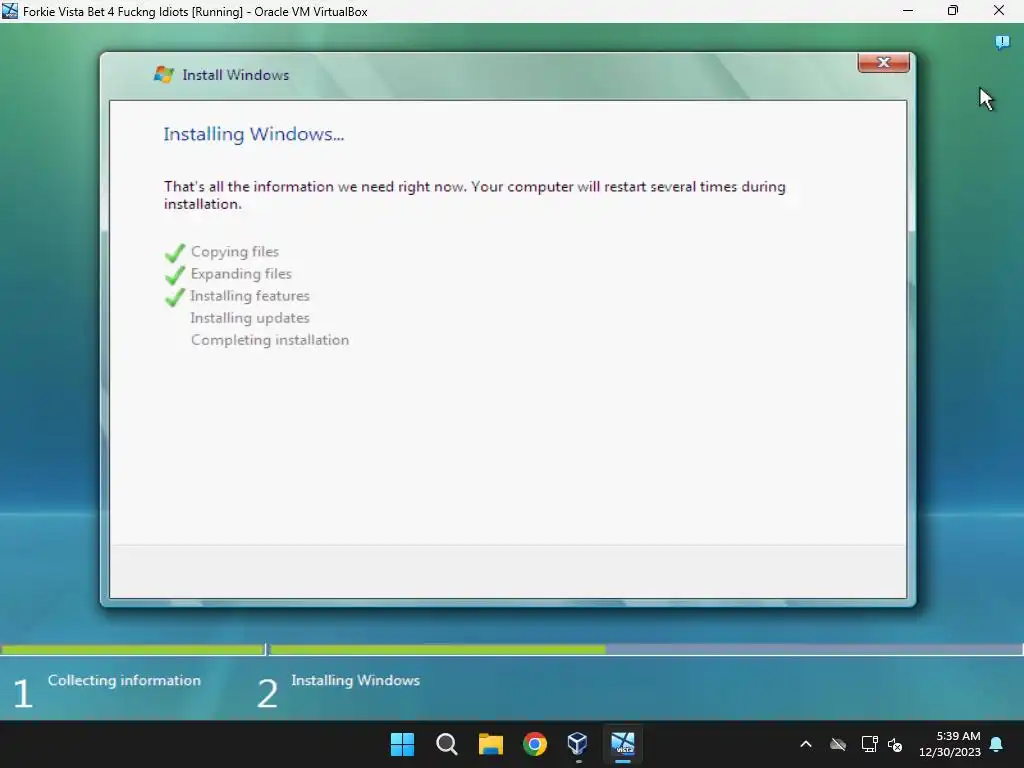Click the VirtualBox notification icon in the VM's top-right corner

[x=1002, y=43]
